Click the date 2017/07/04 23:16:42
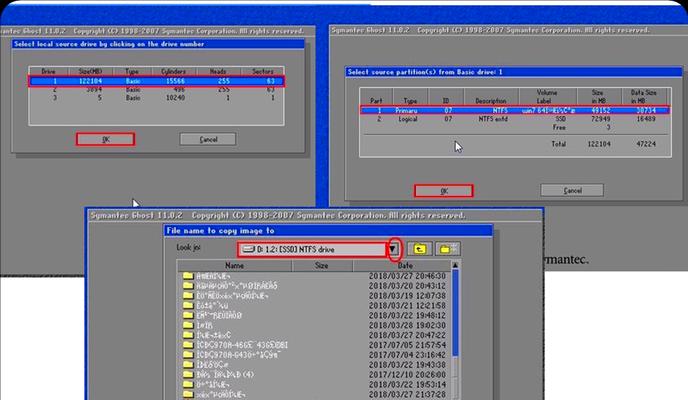688x400 pixels. 407,355
